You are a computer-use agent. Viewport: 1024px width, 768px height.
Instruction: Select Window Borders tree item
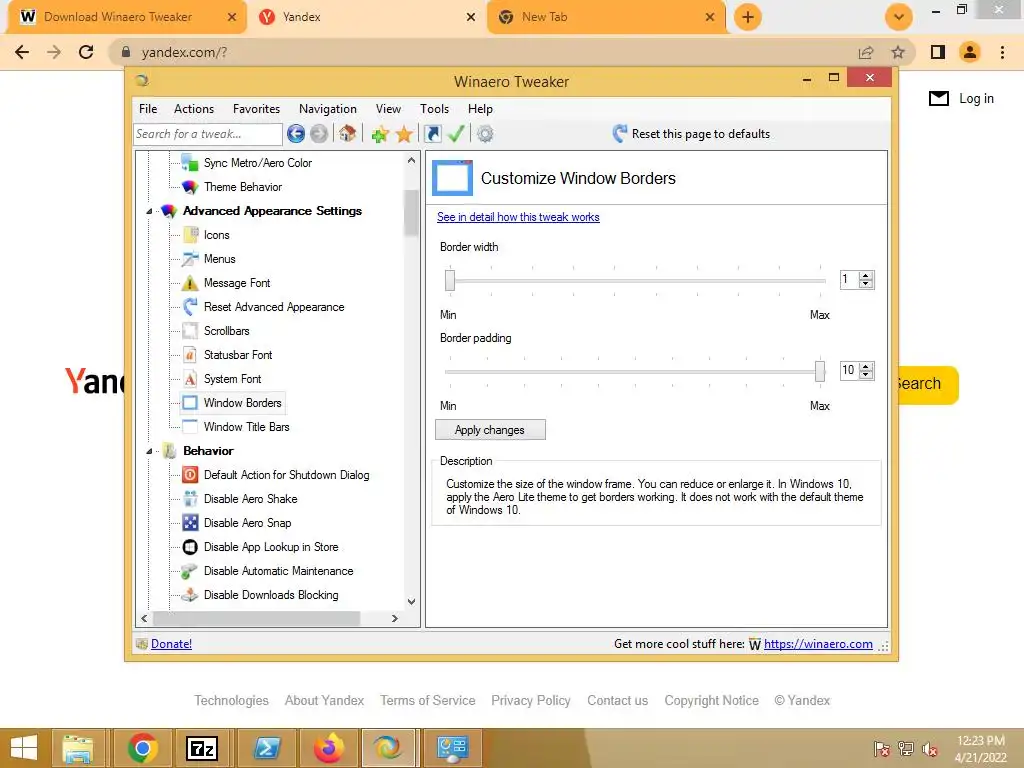coord(242,403)
